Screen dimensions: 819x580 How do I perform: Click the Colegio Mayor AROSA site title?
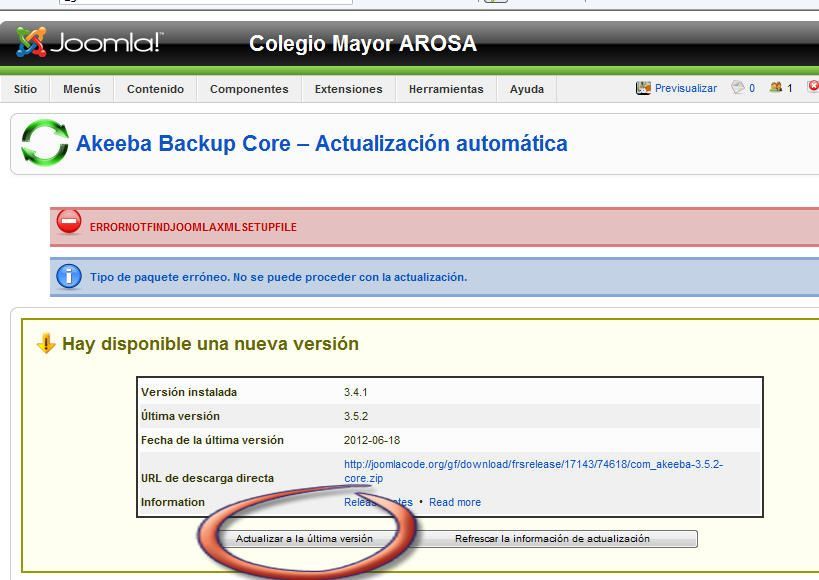pyautogui.click(x=363, y=43)
